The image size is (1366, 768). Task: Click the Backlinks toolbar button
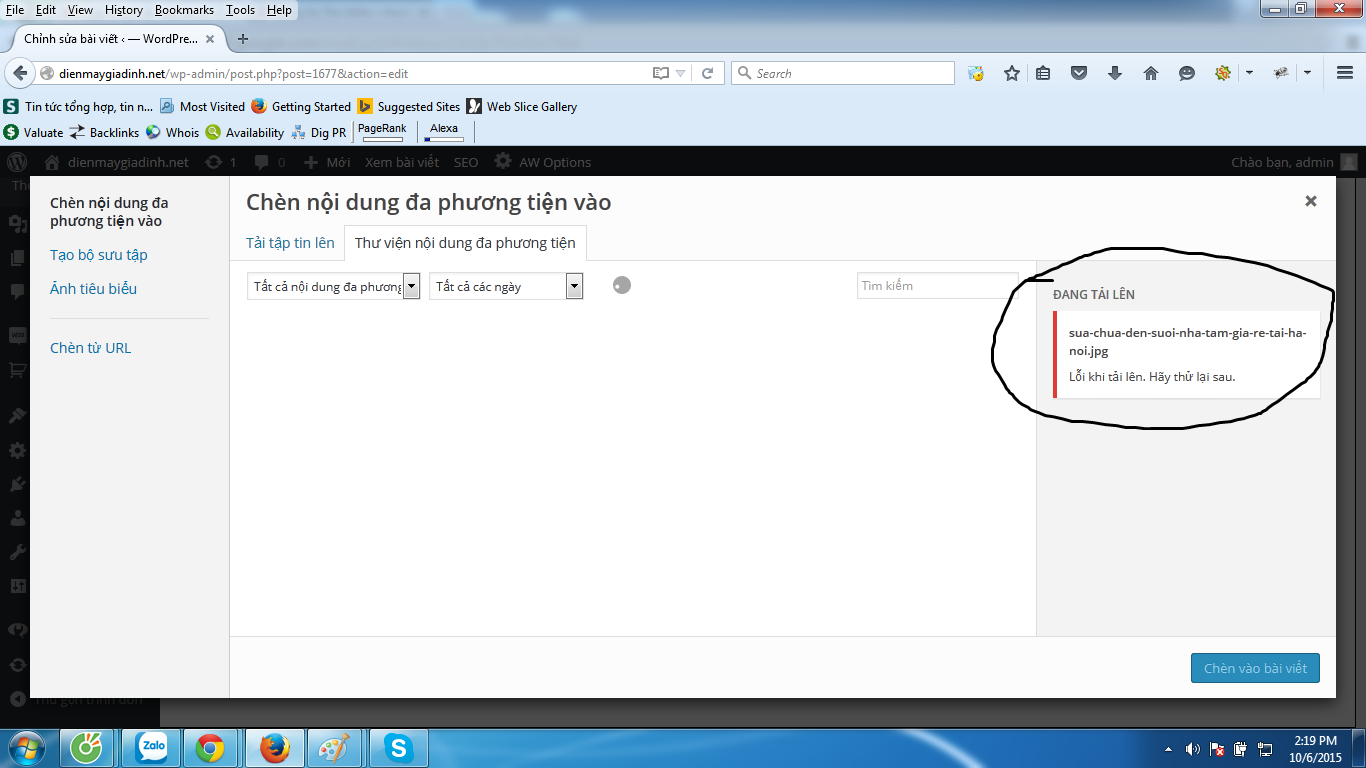point(104,132)
